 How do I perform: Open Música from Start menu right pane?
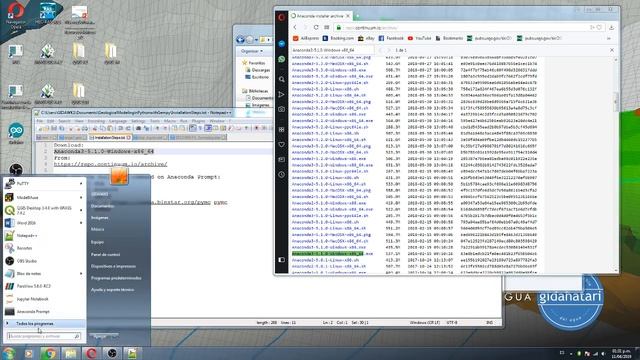[x=98, y=229]
